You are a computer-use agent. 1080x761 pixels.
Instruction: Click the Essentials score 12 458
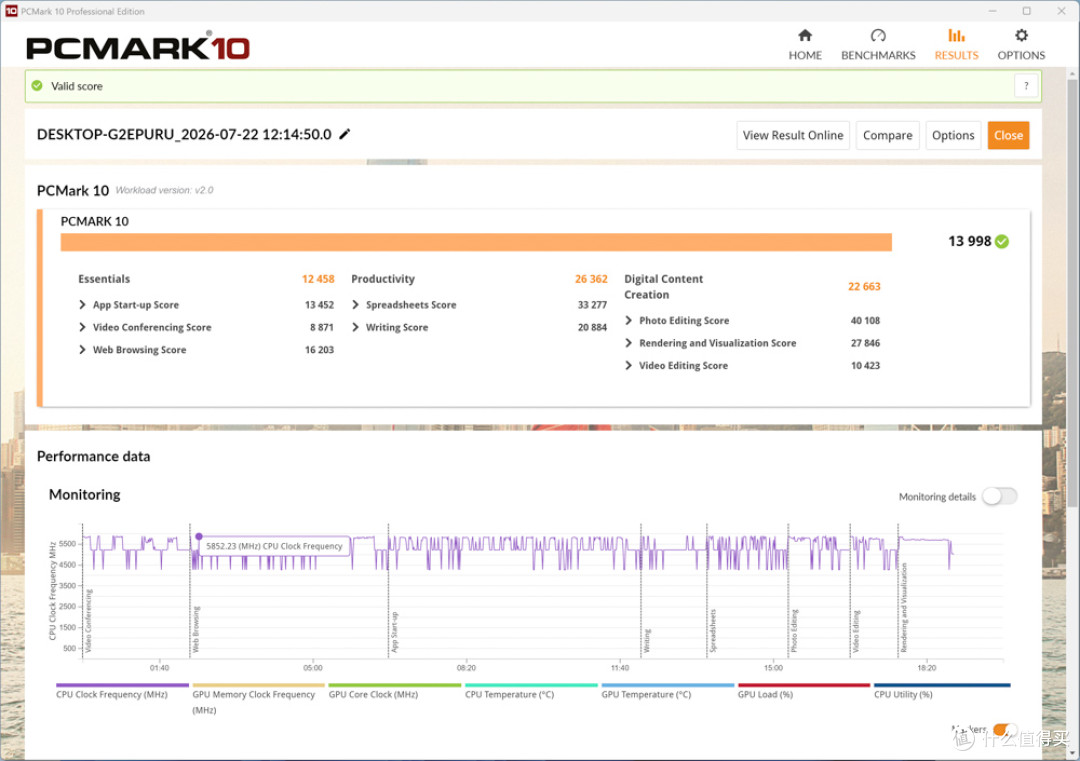(x=318, y=279)
